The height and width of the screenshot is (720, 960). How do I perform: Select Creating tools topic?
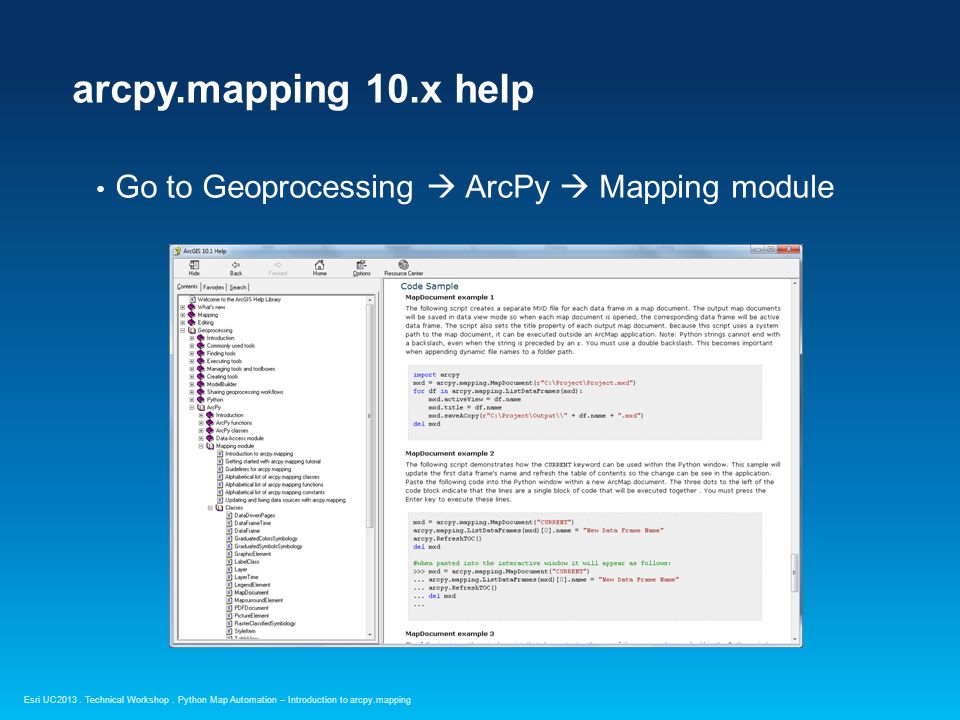pos(222,377)
